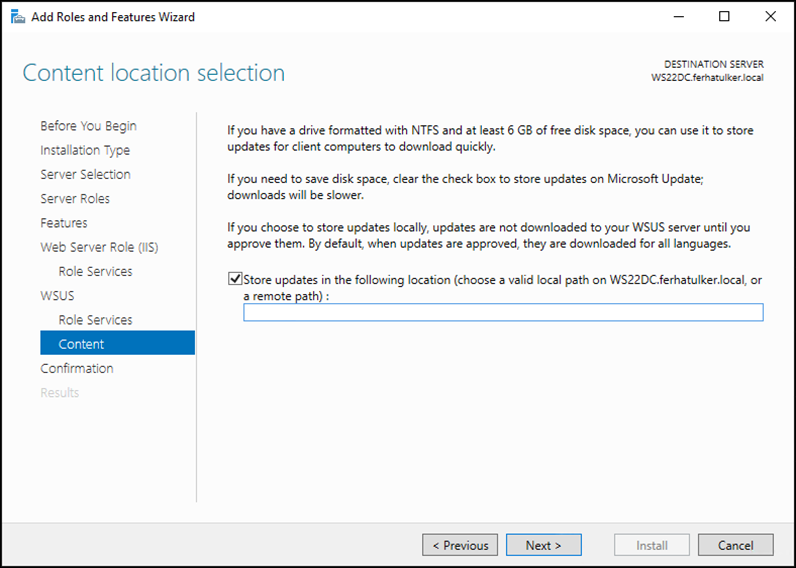Viewport: 796px width, 568px height.
Task: Select Server Selection in sidebar
Action: (x=85, y=174)
